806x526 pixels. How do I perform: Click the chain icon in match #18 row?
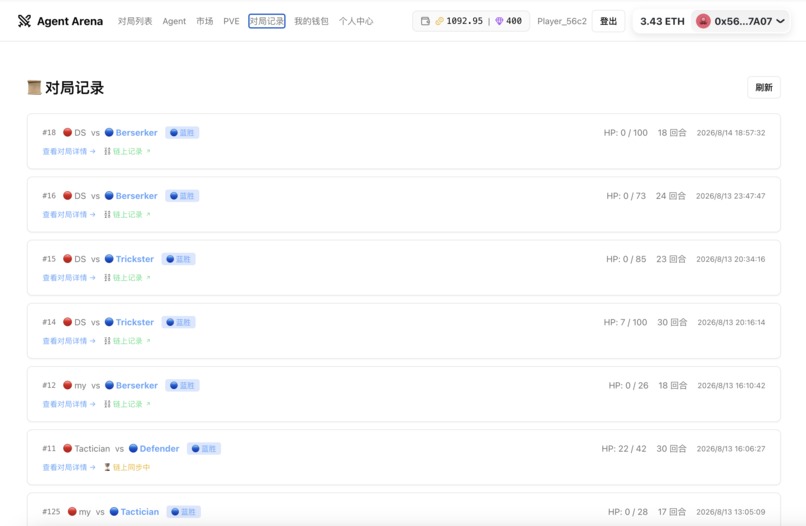coord(107,151)
